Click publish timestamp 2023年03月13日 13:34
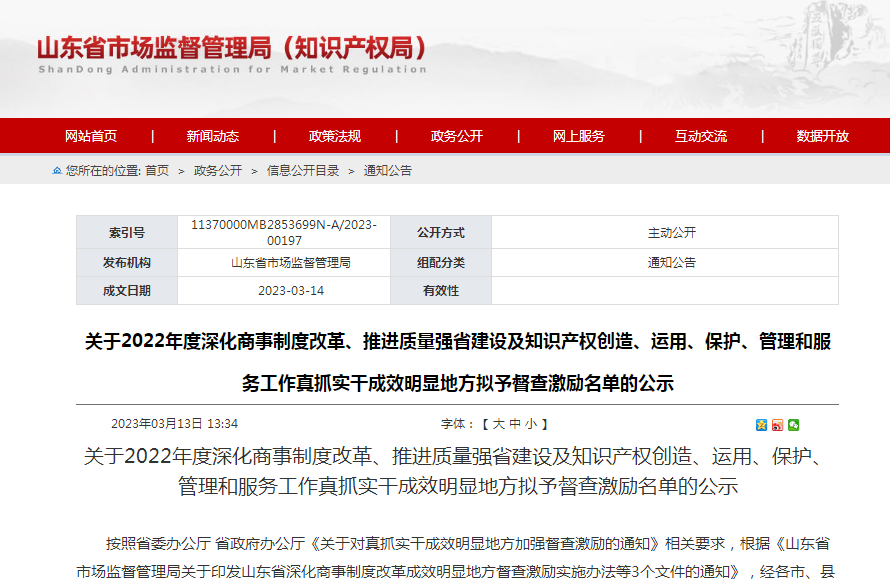The width and height of the screenshot is (890, 586). (174, 424)
